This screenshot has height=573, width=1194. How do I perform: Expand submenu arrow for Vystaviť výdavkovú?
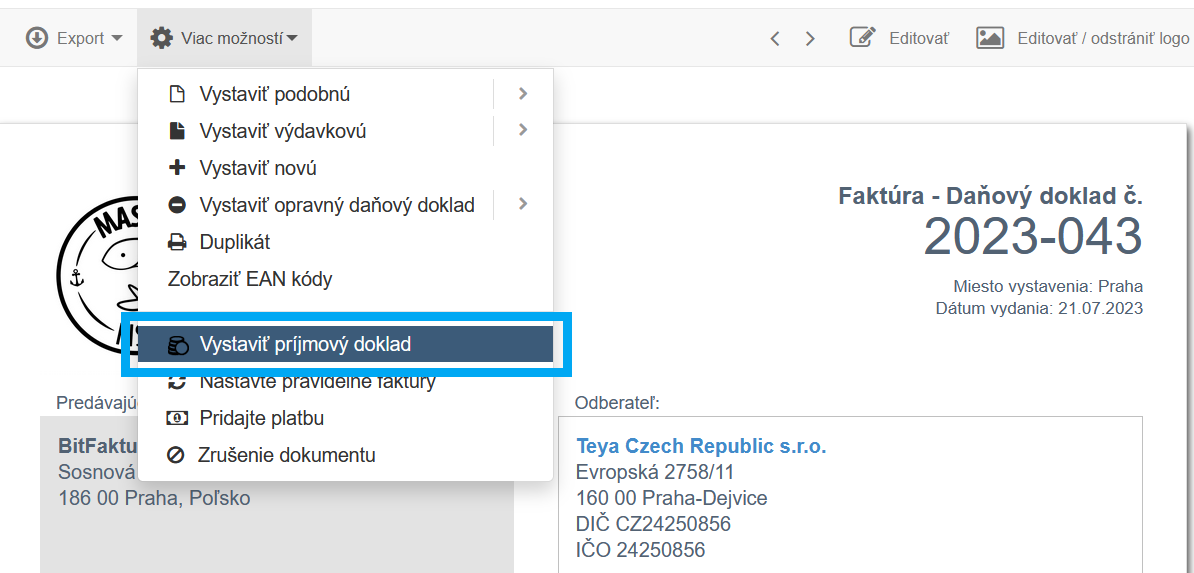[x=523, y=130]
